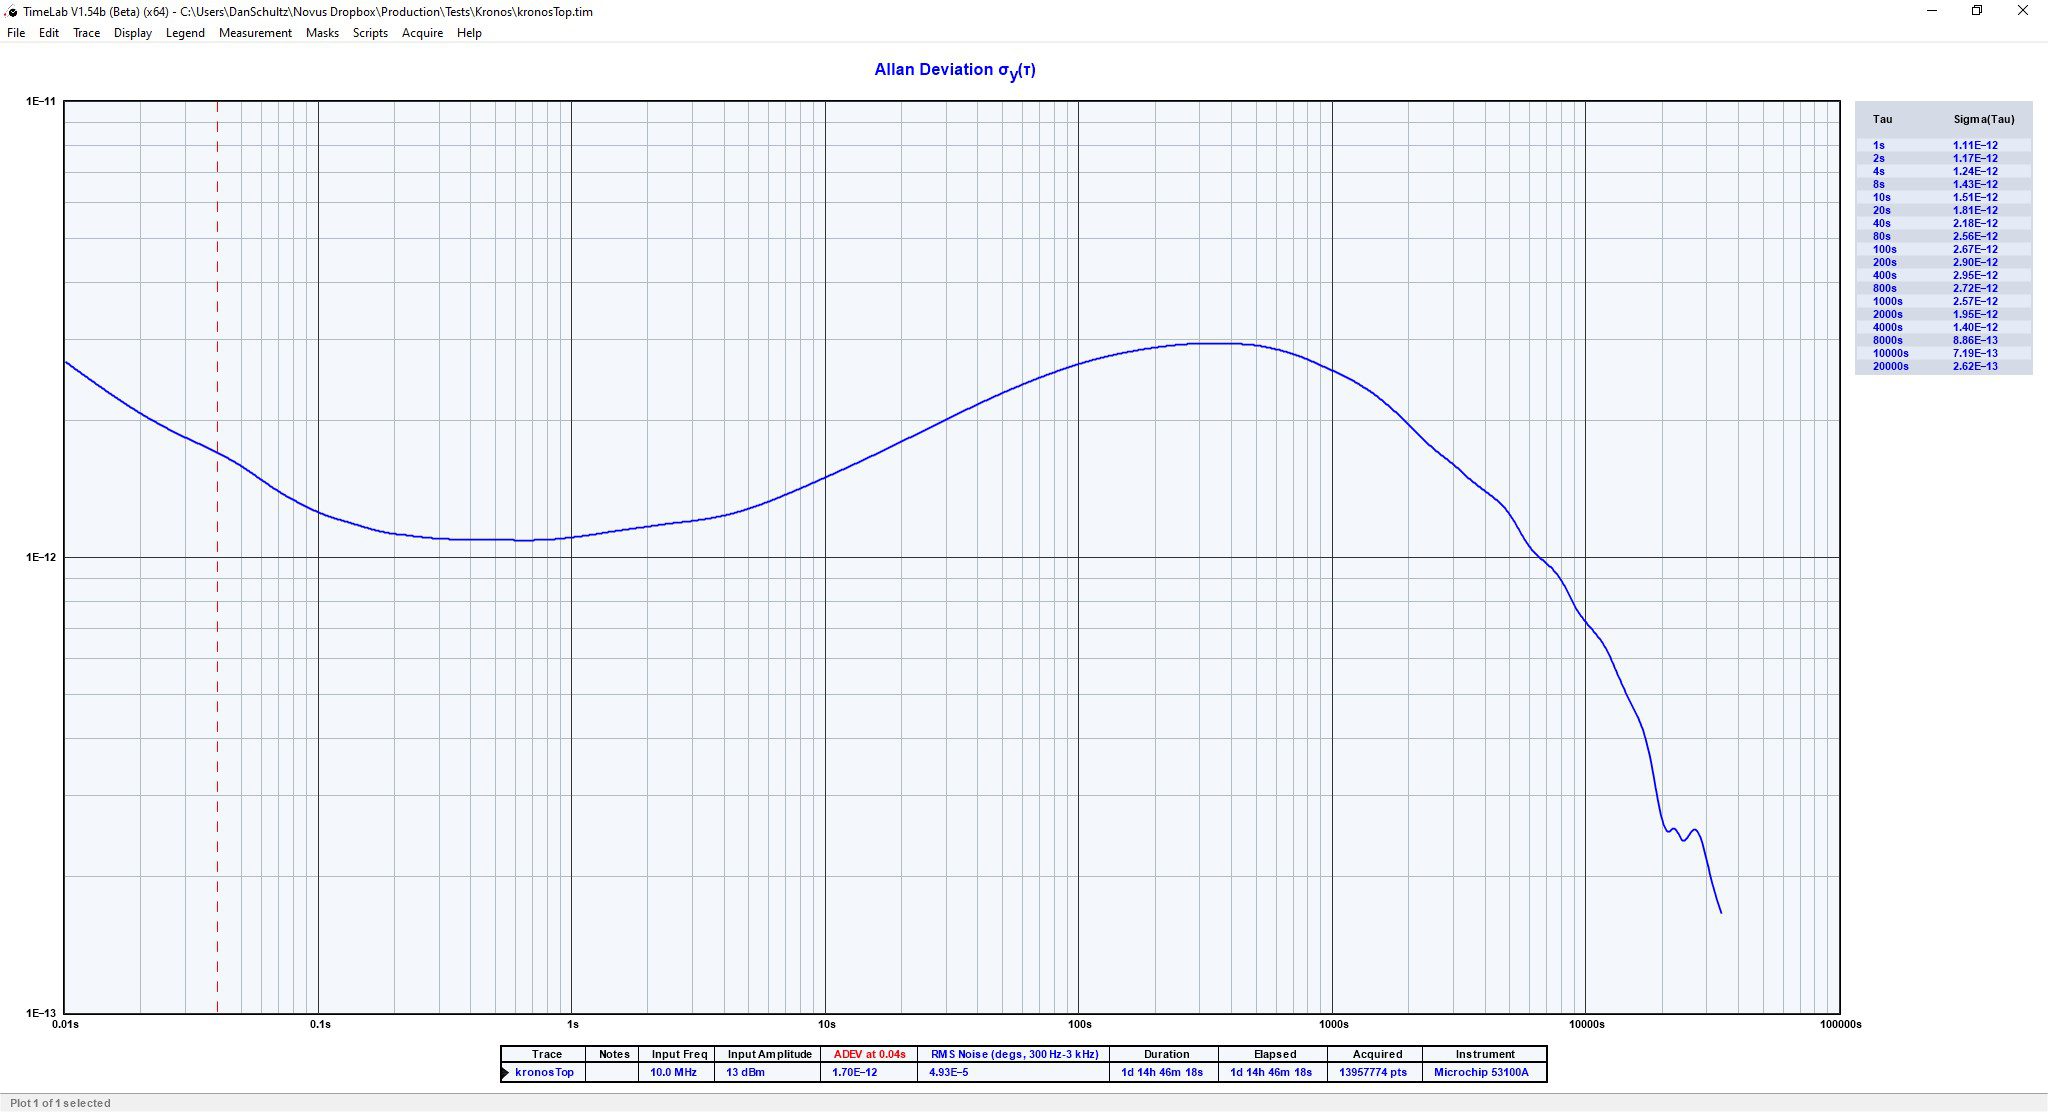
Task: Open the Measurement menu
Action: (255, 33)
